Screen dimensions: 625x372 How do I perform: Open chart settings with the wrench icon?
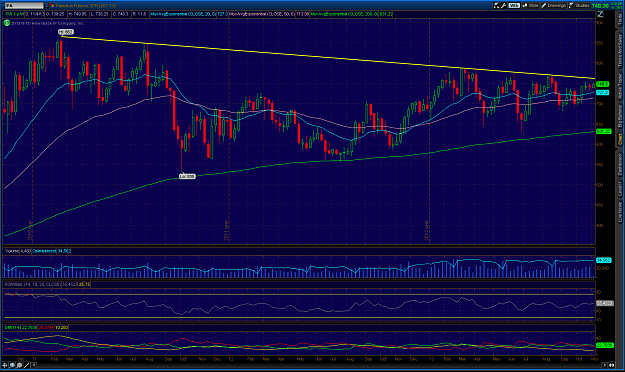point(503,6)
